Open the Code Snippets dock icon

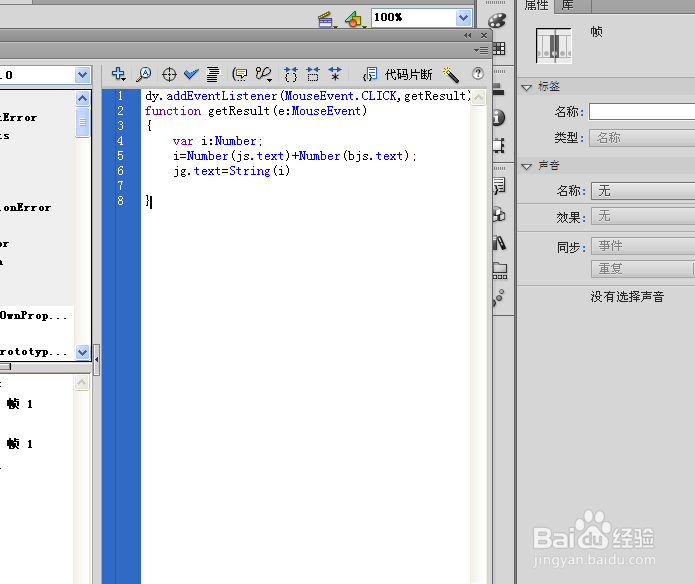coord(499,186)
